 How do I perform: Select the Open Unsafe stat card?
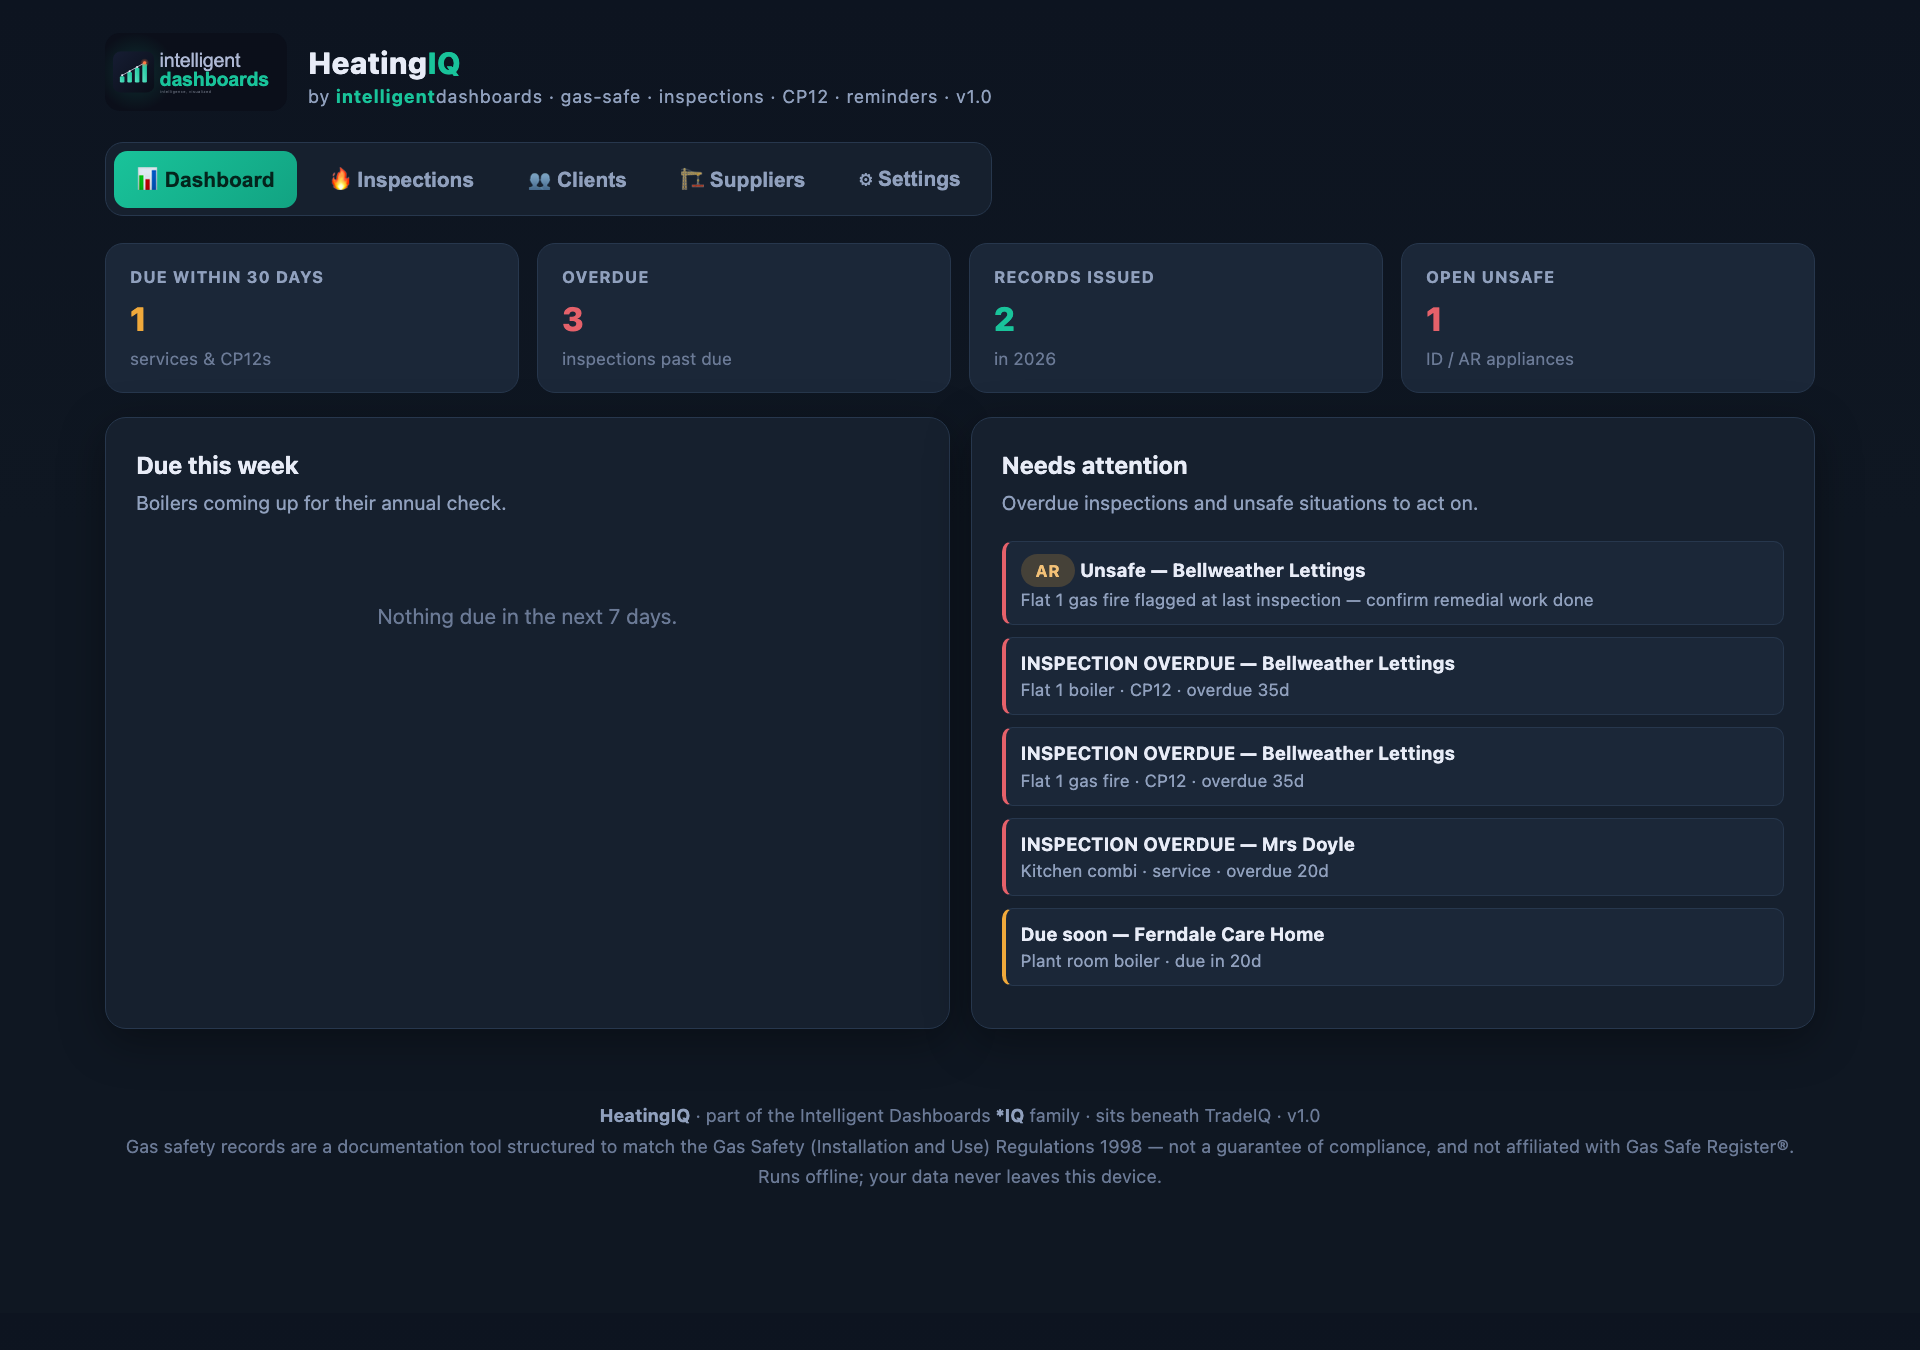(1608, 318)
